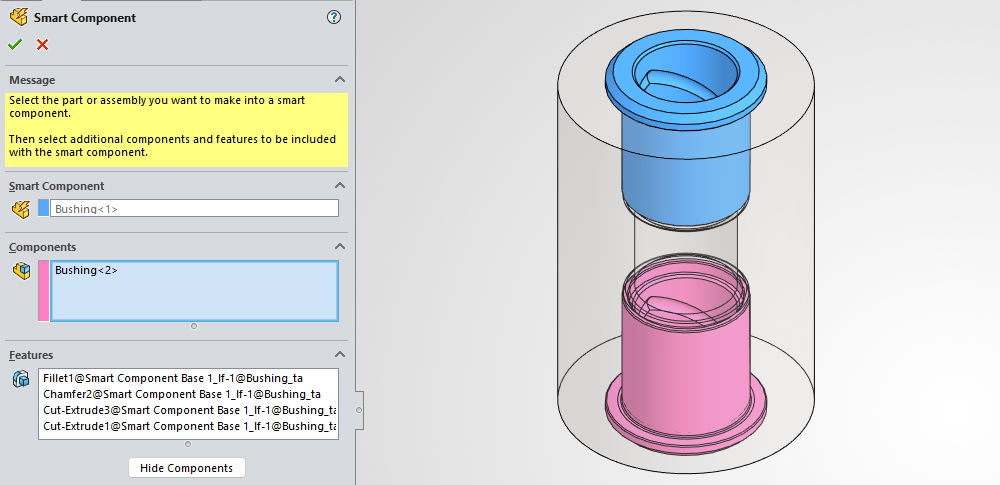Click Components section assembly icon

point(22,271)
